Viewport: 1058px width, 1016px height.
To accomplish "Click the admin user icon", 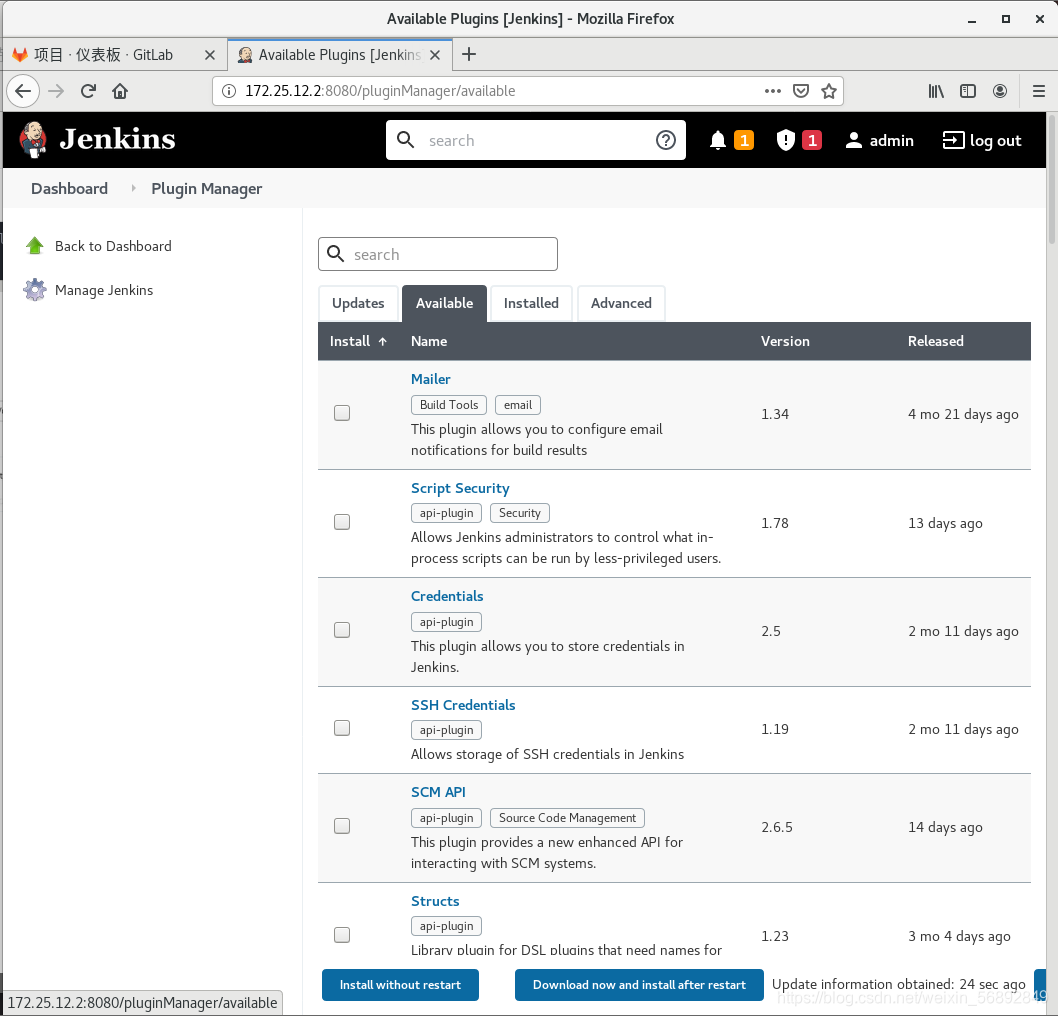I will coord(854,140).
